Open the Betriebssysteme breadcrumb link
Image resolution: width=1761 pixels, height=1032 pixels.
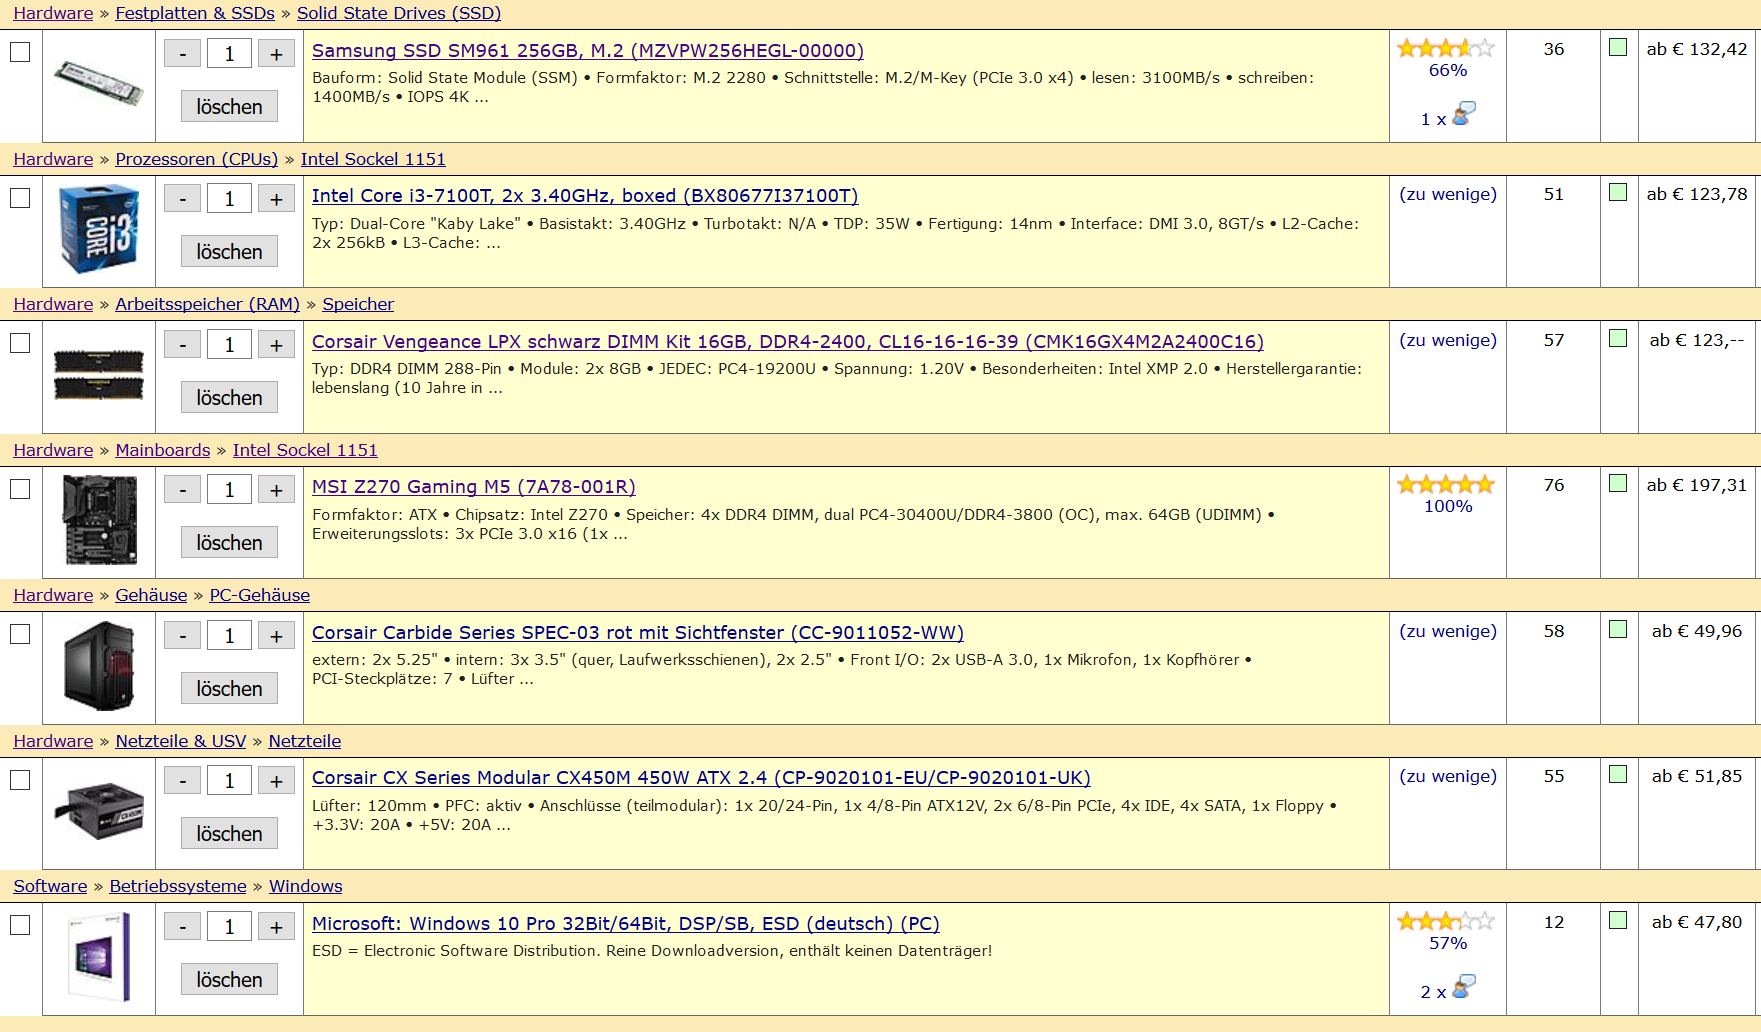coord(178,886)
